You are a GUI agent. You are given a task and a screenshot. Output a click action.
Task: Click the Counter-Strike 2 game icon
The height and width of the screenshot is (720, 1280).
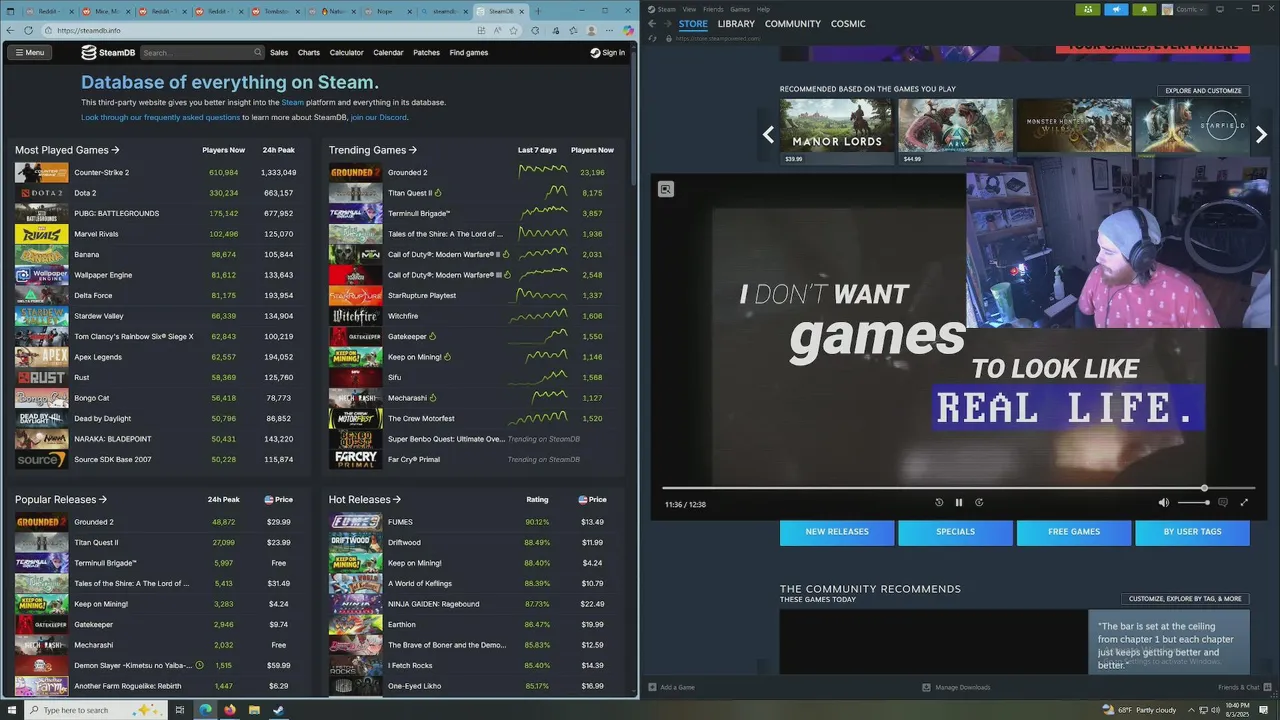coord(41,172)
